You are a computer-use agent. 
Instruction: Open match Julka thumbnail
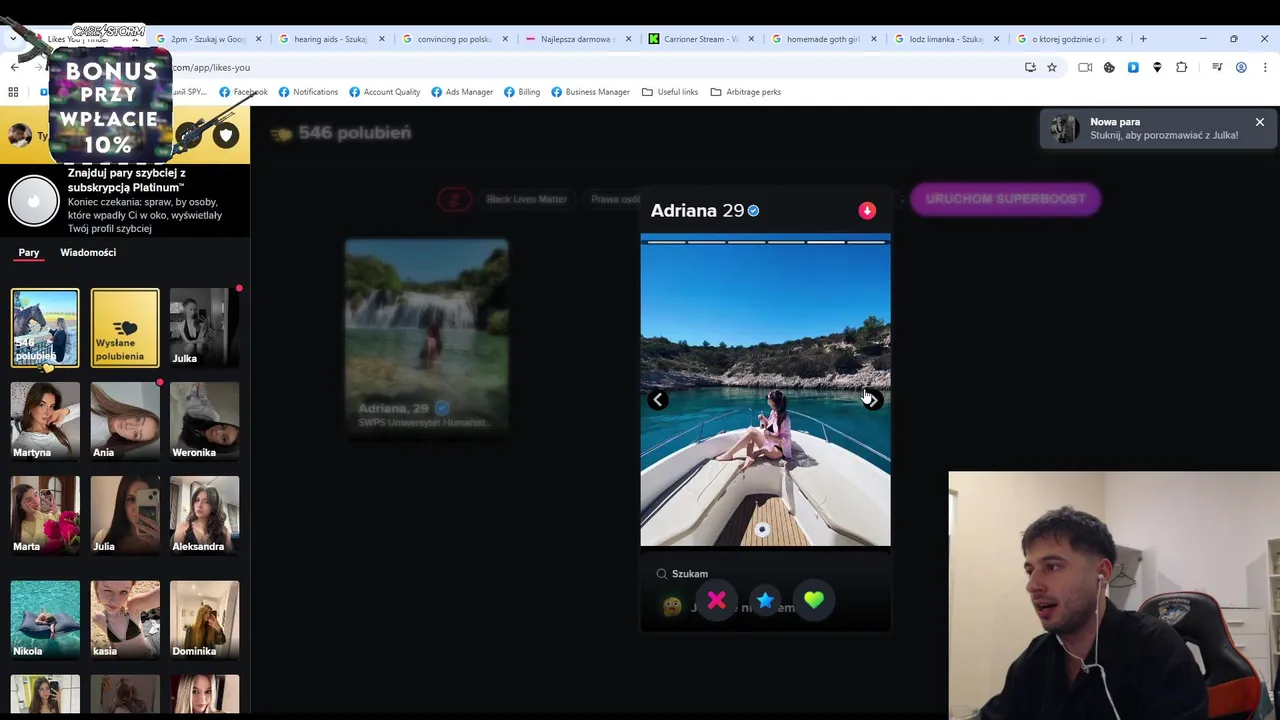pos(204,328)
